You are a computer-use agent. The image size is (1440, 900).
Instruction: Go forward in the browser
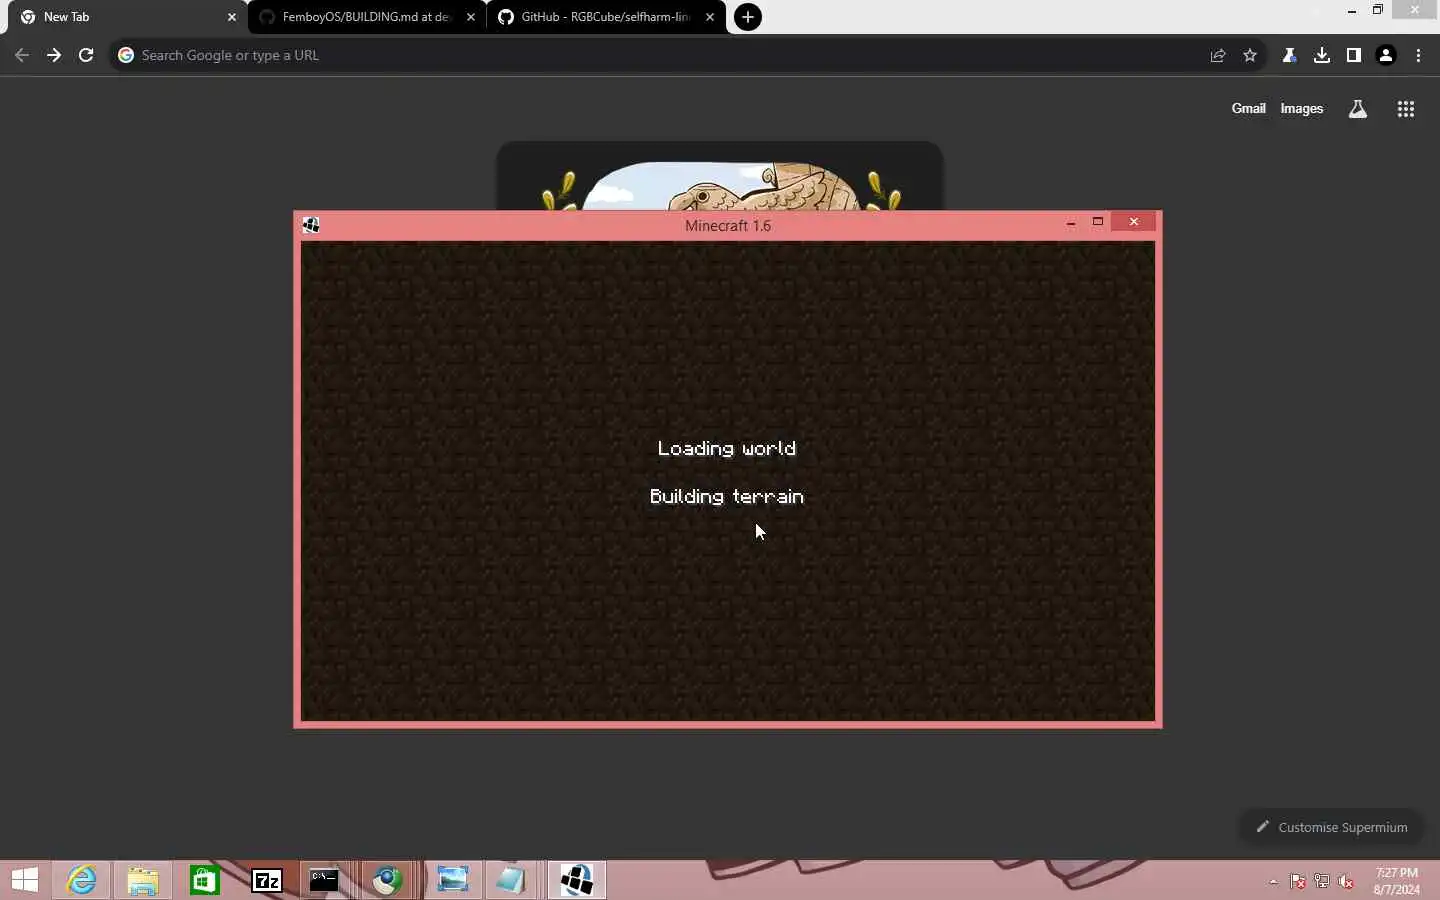point(54,56)
